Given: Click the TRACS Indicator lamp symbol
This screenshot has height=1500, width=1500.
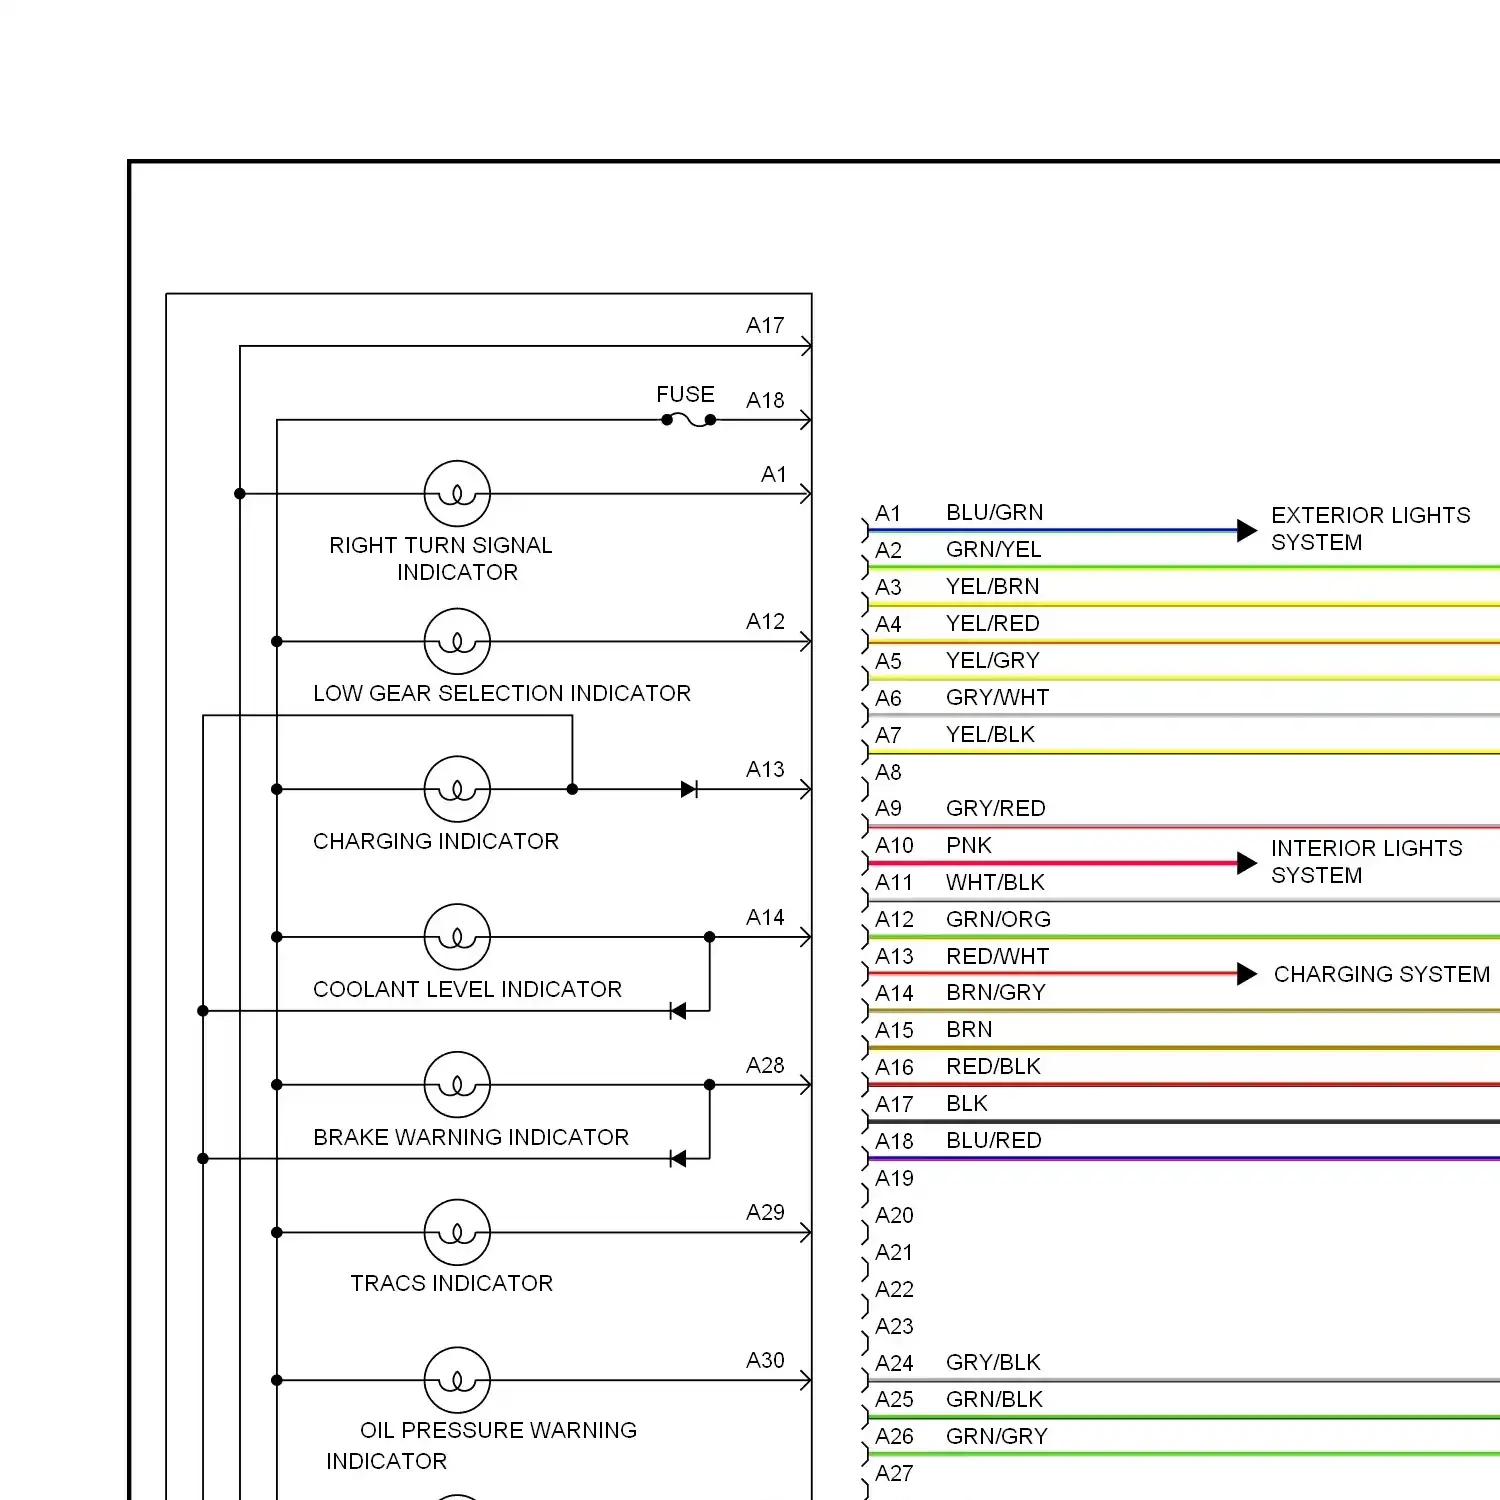Looking at the screenshot, I should coord(457,1233).
